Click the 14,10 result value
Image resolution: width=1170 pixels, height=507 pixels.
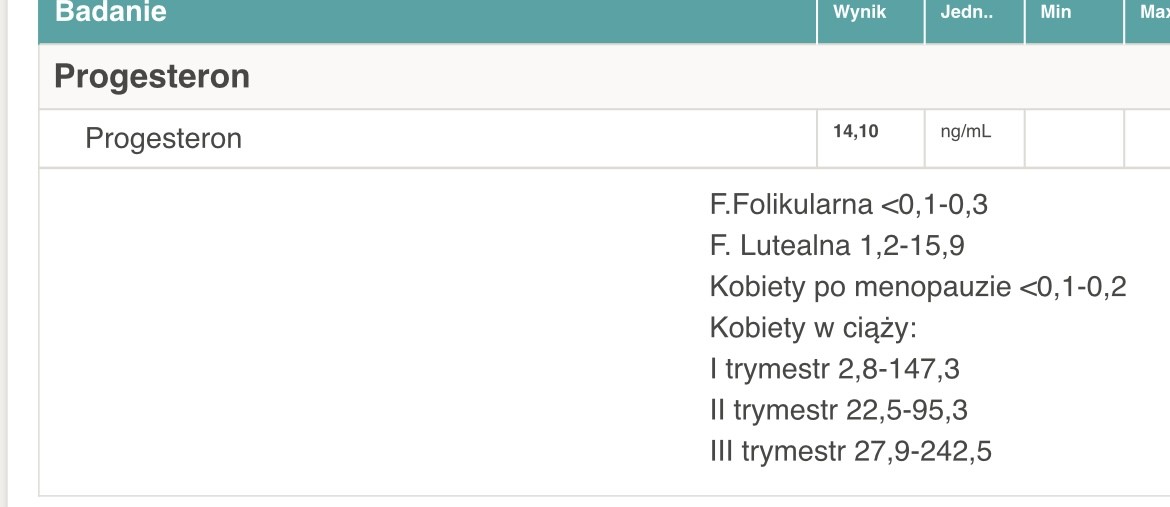point(856,131)
